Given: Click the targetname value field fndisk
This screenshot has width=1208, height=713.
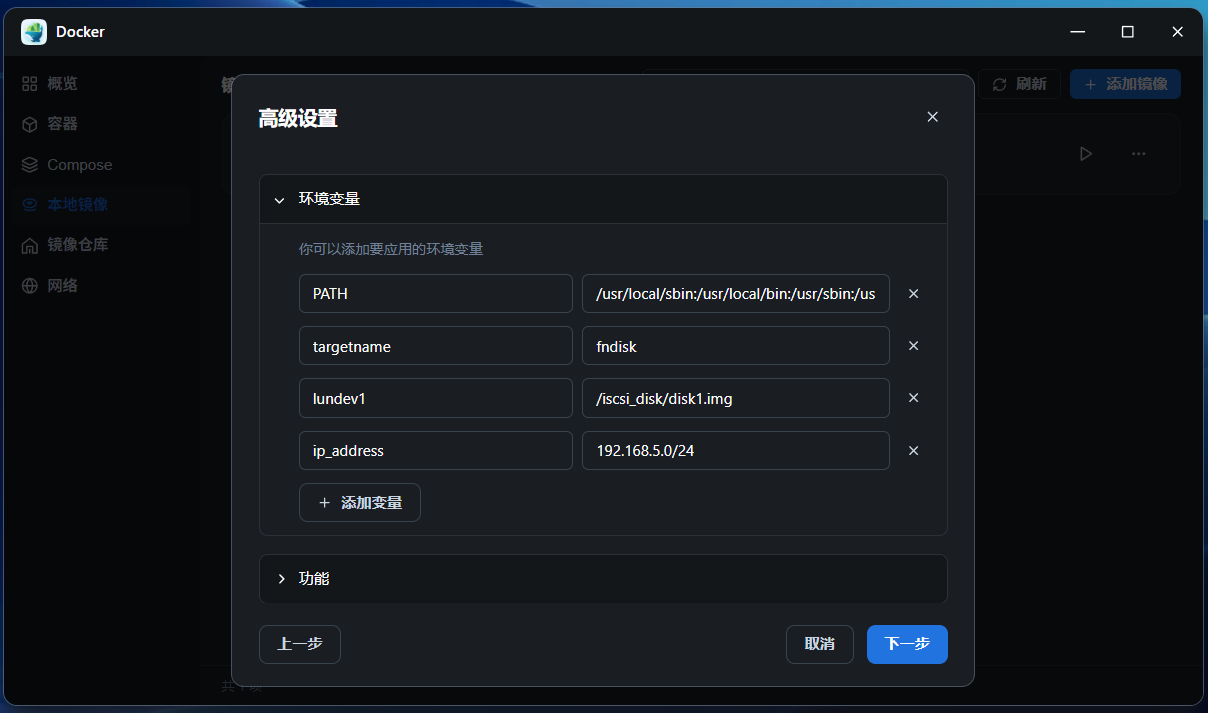Looking at the screenshot, I should tap(735, 346).
